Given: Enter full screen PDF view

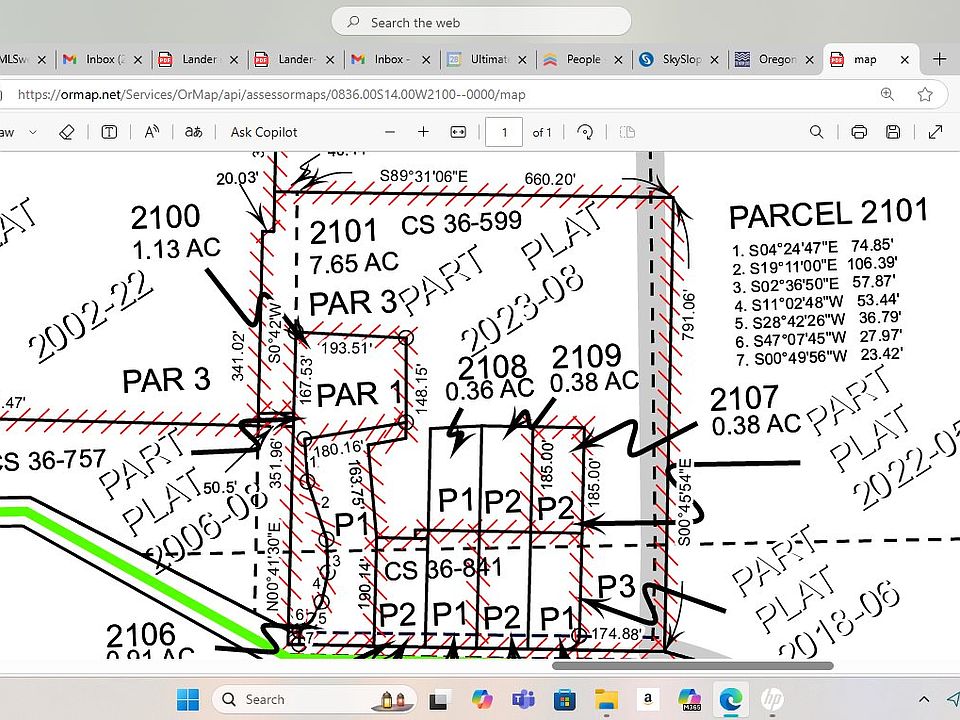Looking at the screenshot, I should [x=936, y=132].
